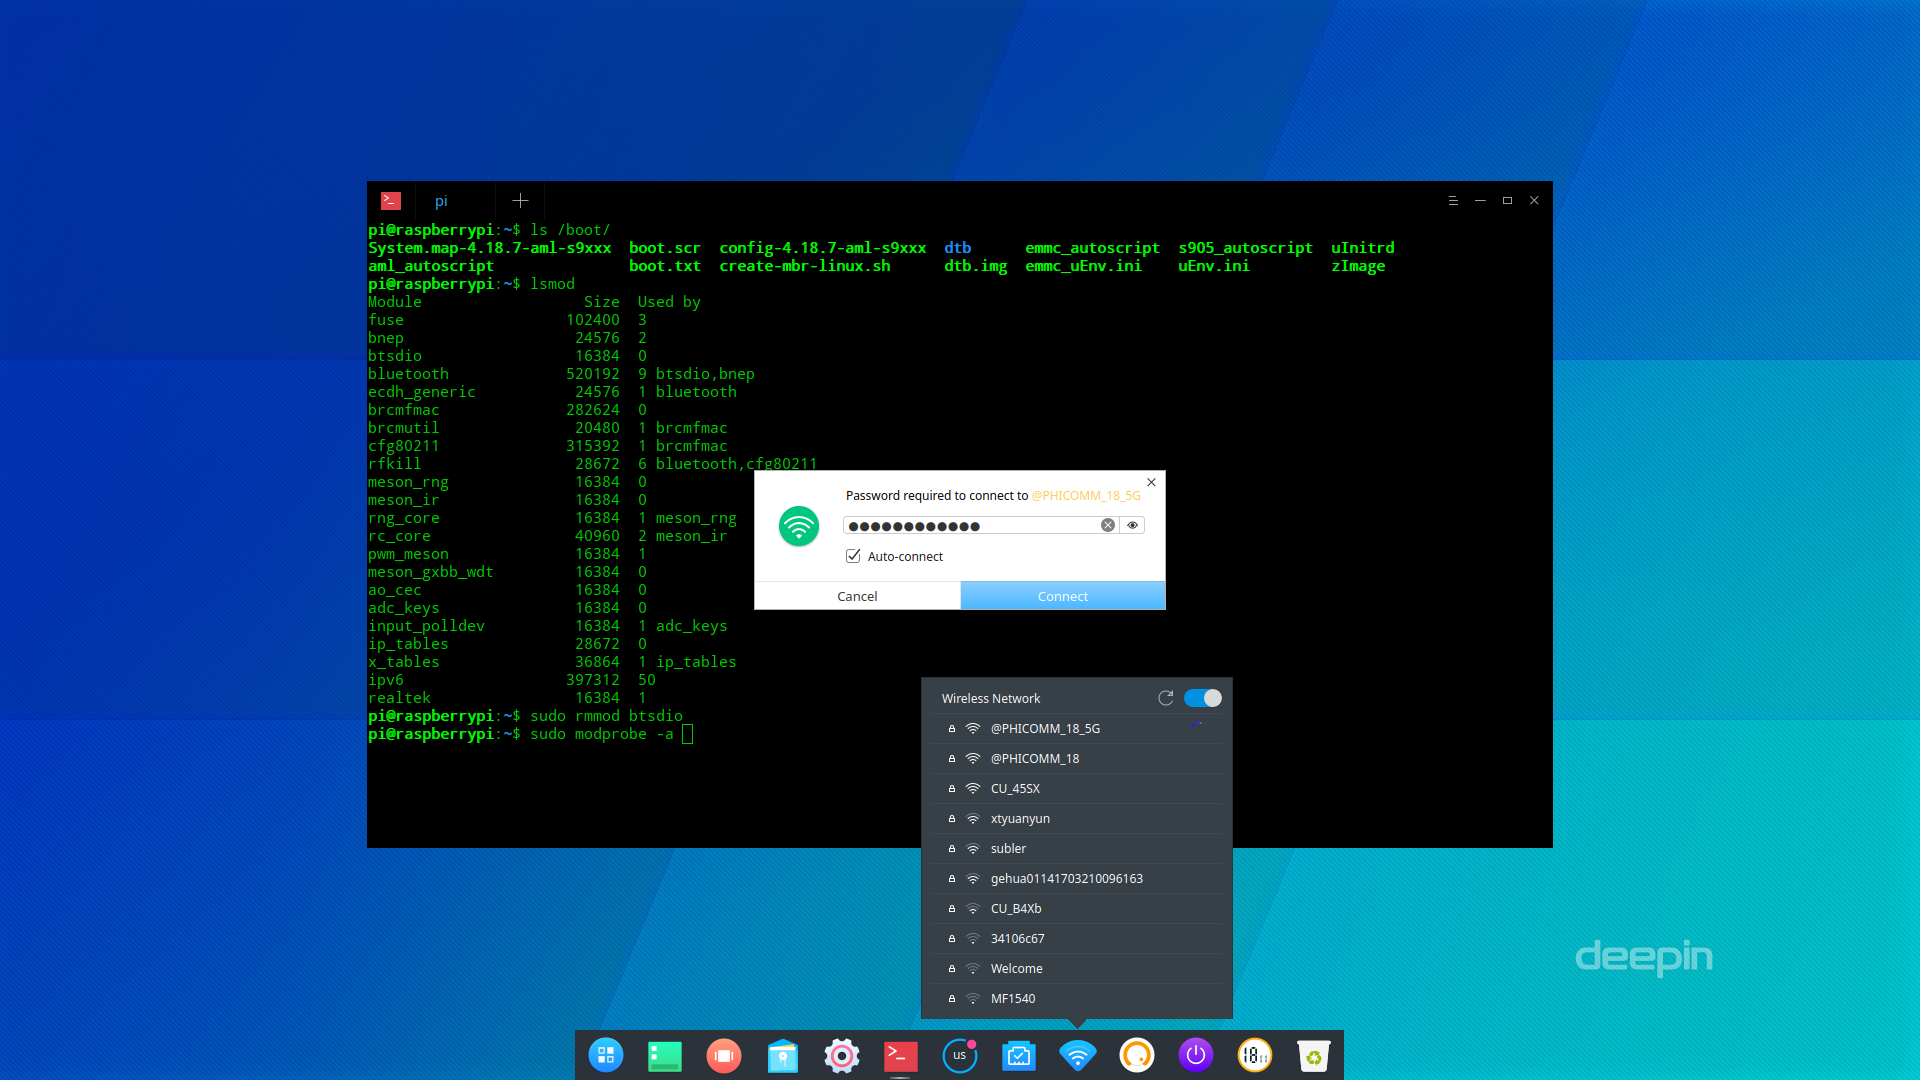The height and width of the screenshot is (1080, 1920).
Task: Open the US keyboard layout indicator
Action: coord(960,1056)
